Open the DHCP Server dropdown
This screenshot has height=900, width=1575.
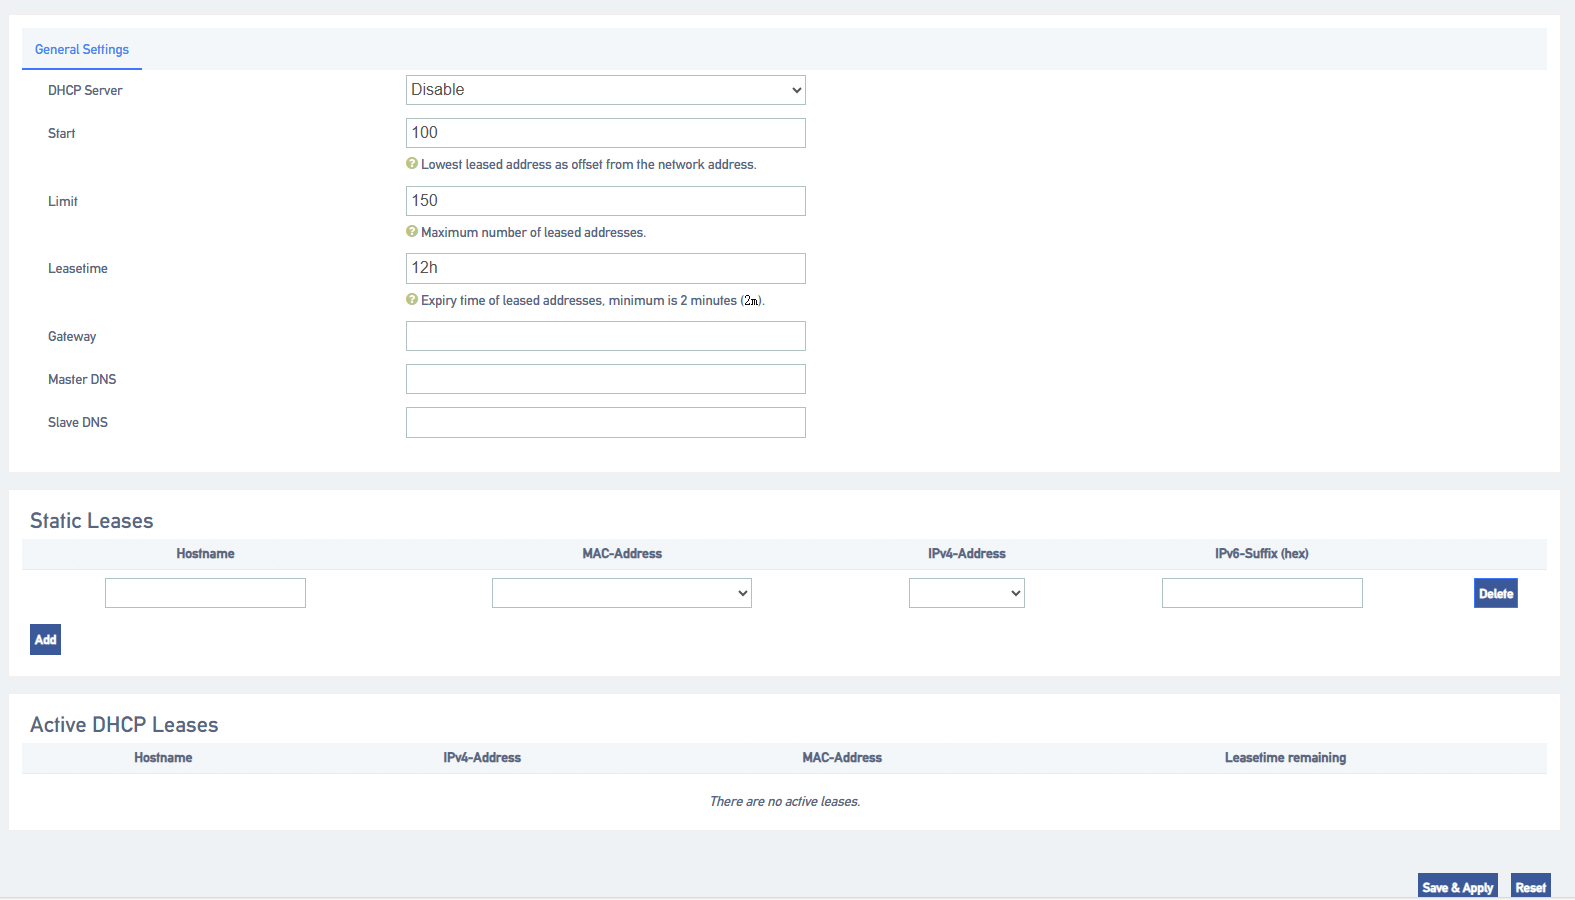point(606,90)
